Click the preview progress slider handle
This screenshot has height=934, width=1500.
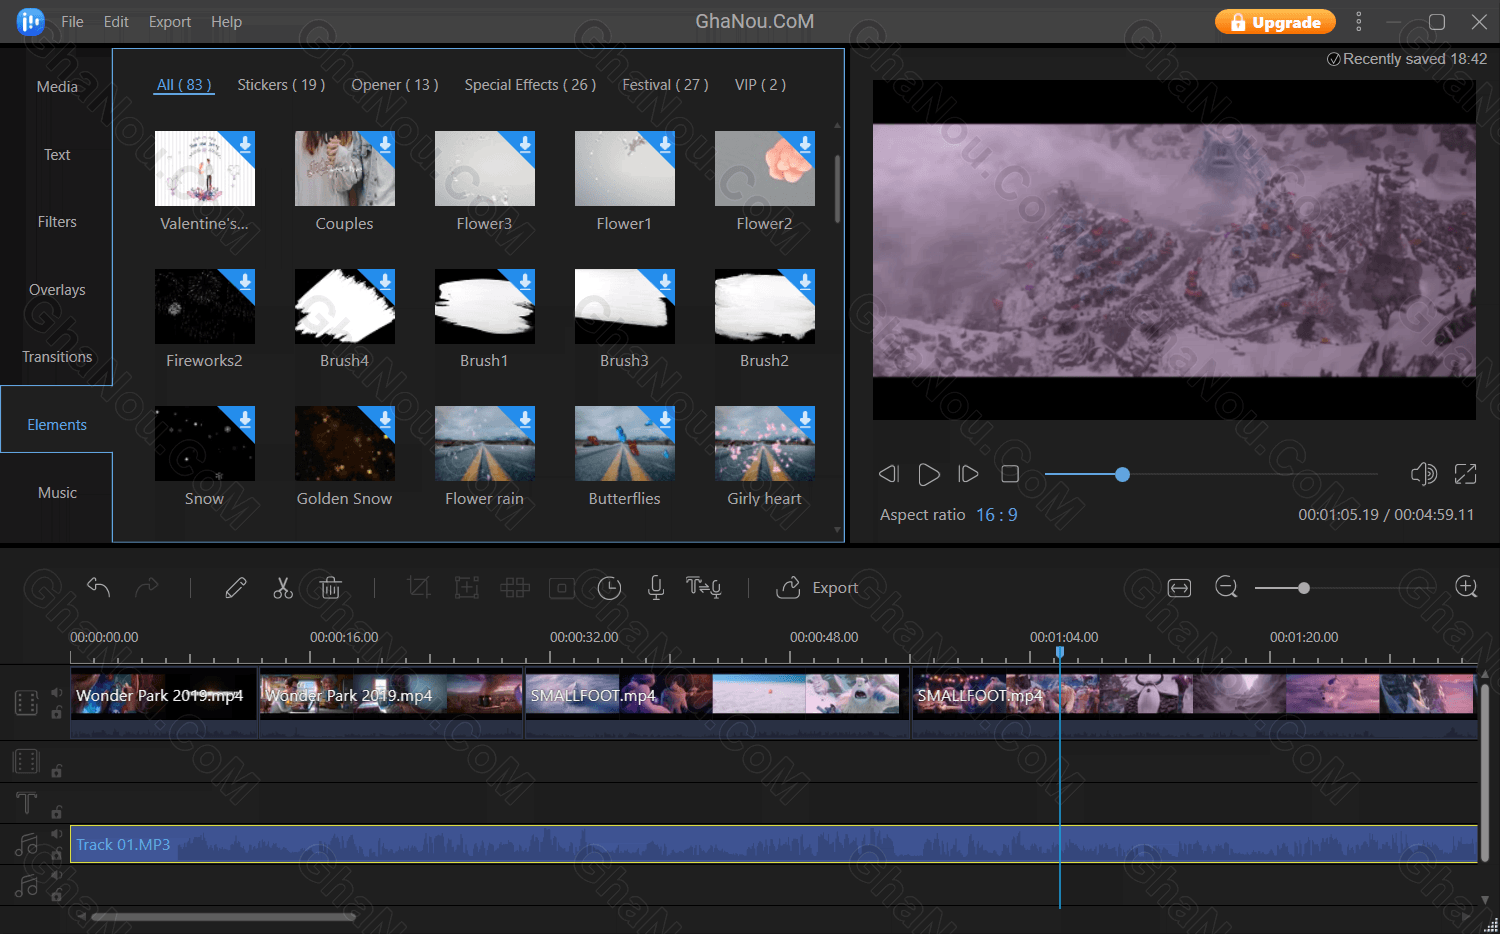1122,474
